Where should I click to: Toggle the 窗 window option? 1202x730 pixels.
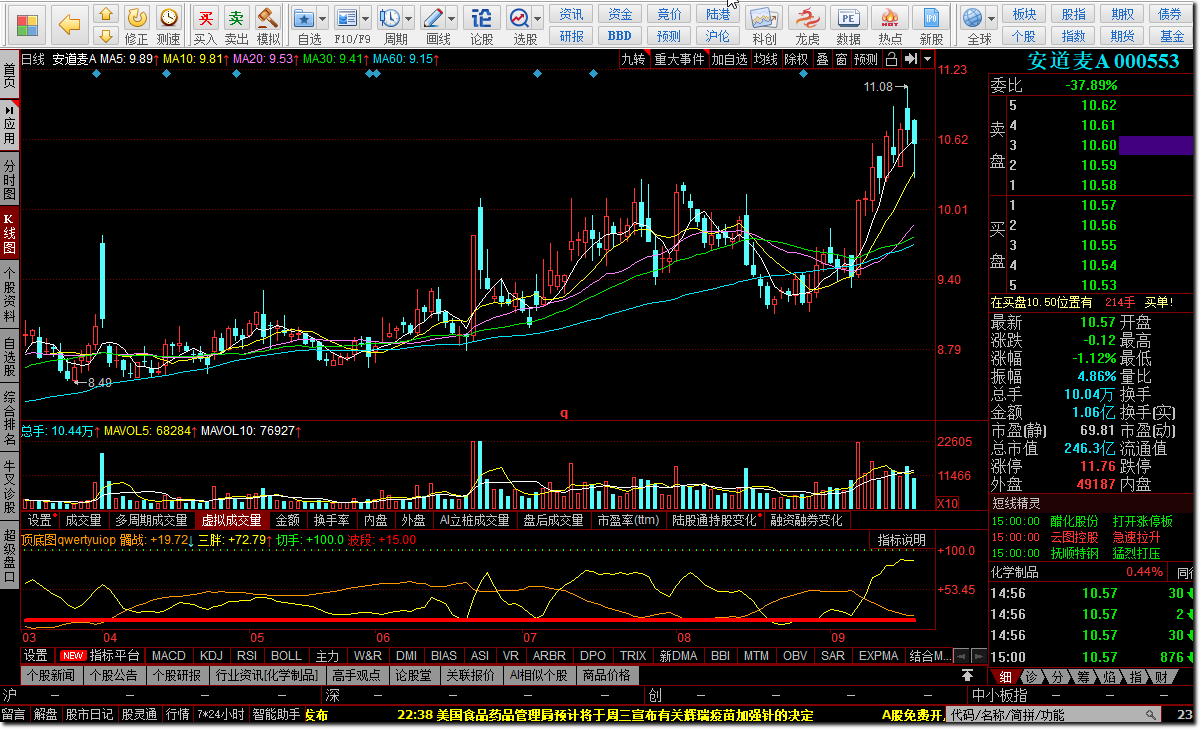[x=841, y=59]
